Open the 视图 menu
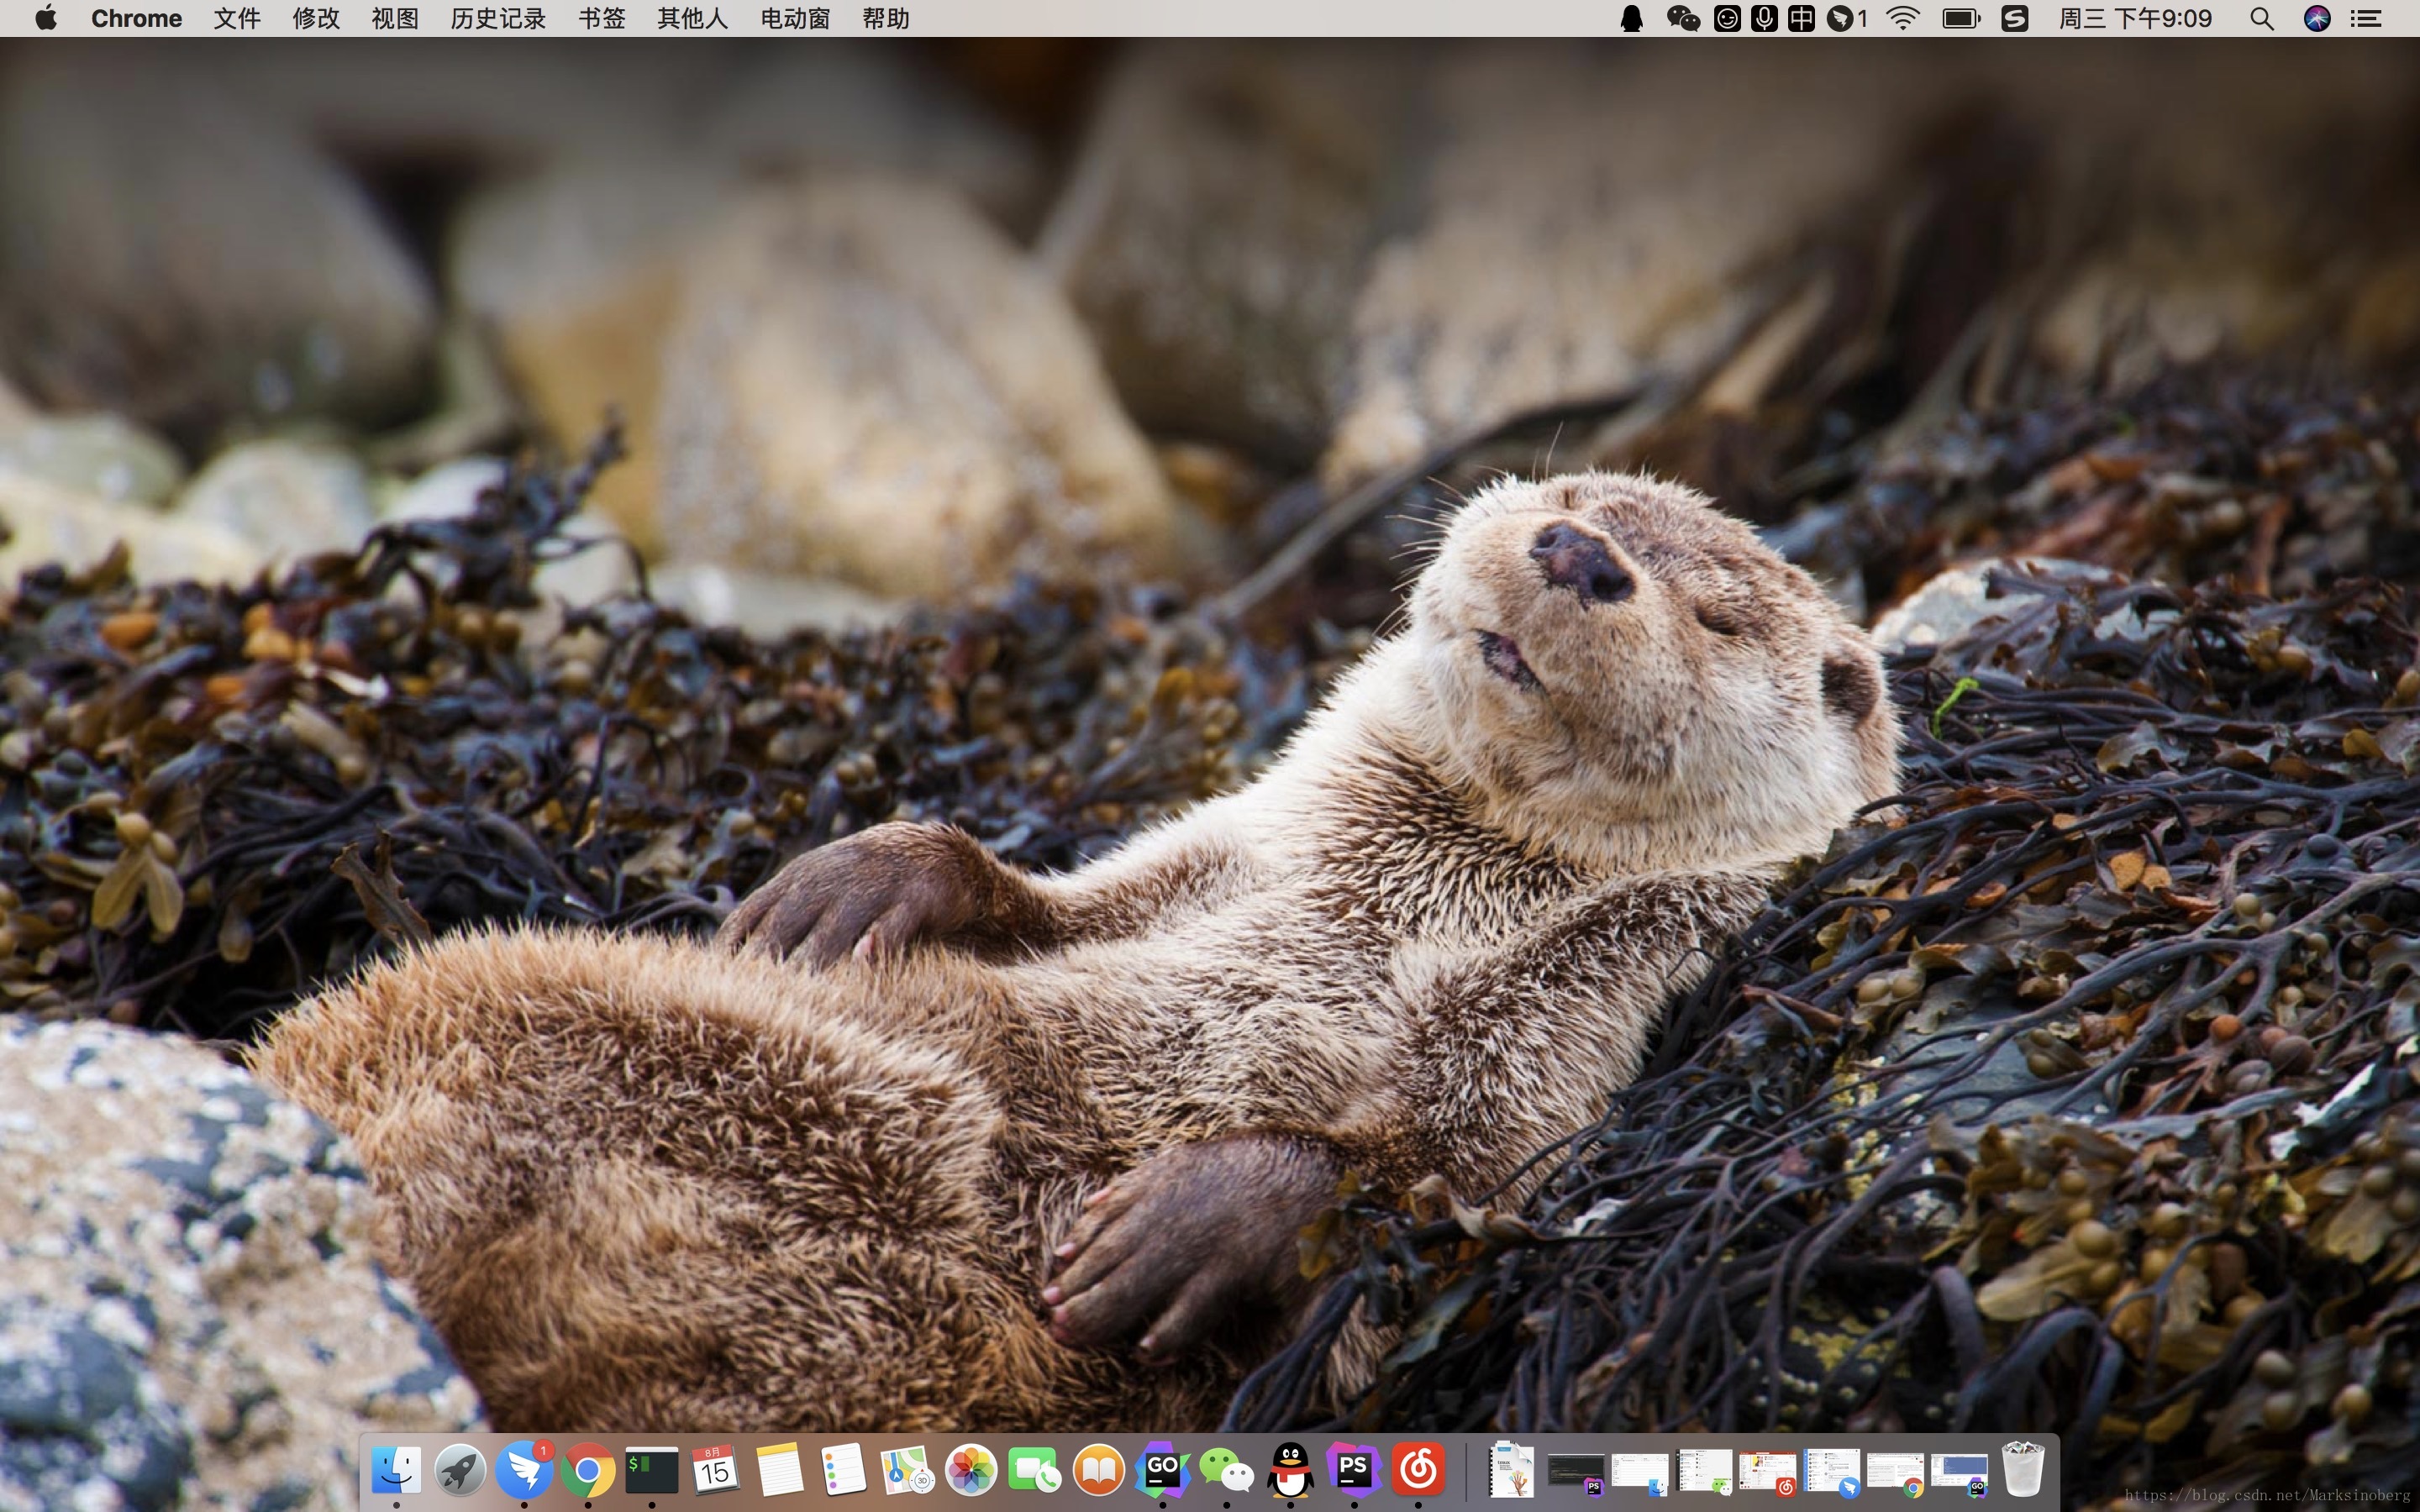 [x=395, y=18]
